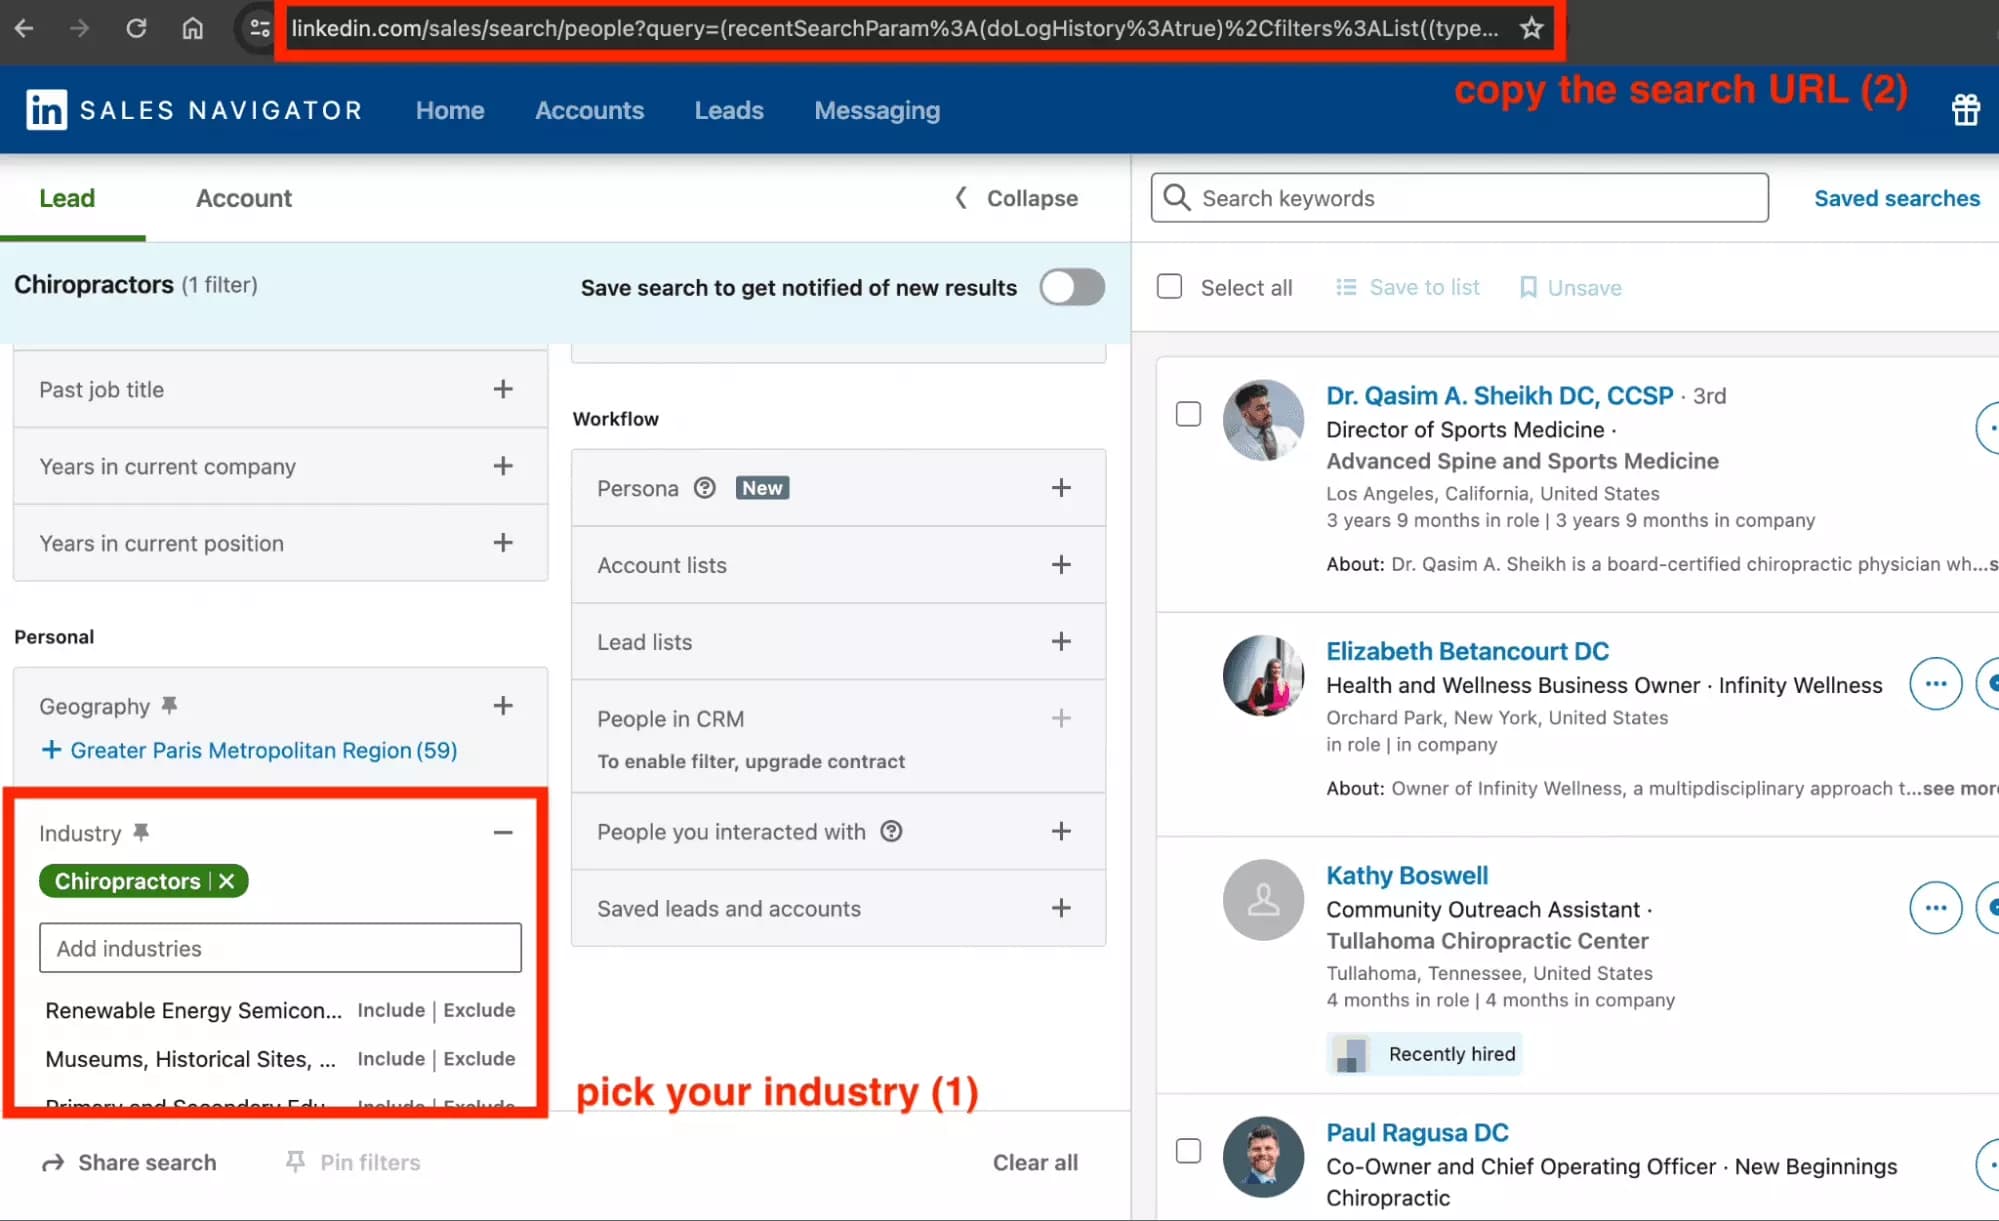Expand the Past job title filter
Image resolution: width=1999 pixels, height=1221 pixels.
[x=503, y=389]
